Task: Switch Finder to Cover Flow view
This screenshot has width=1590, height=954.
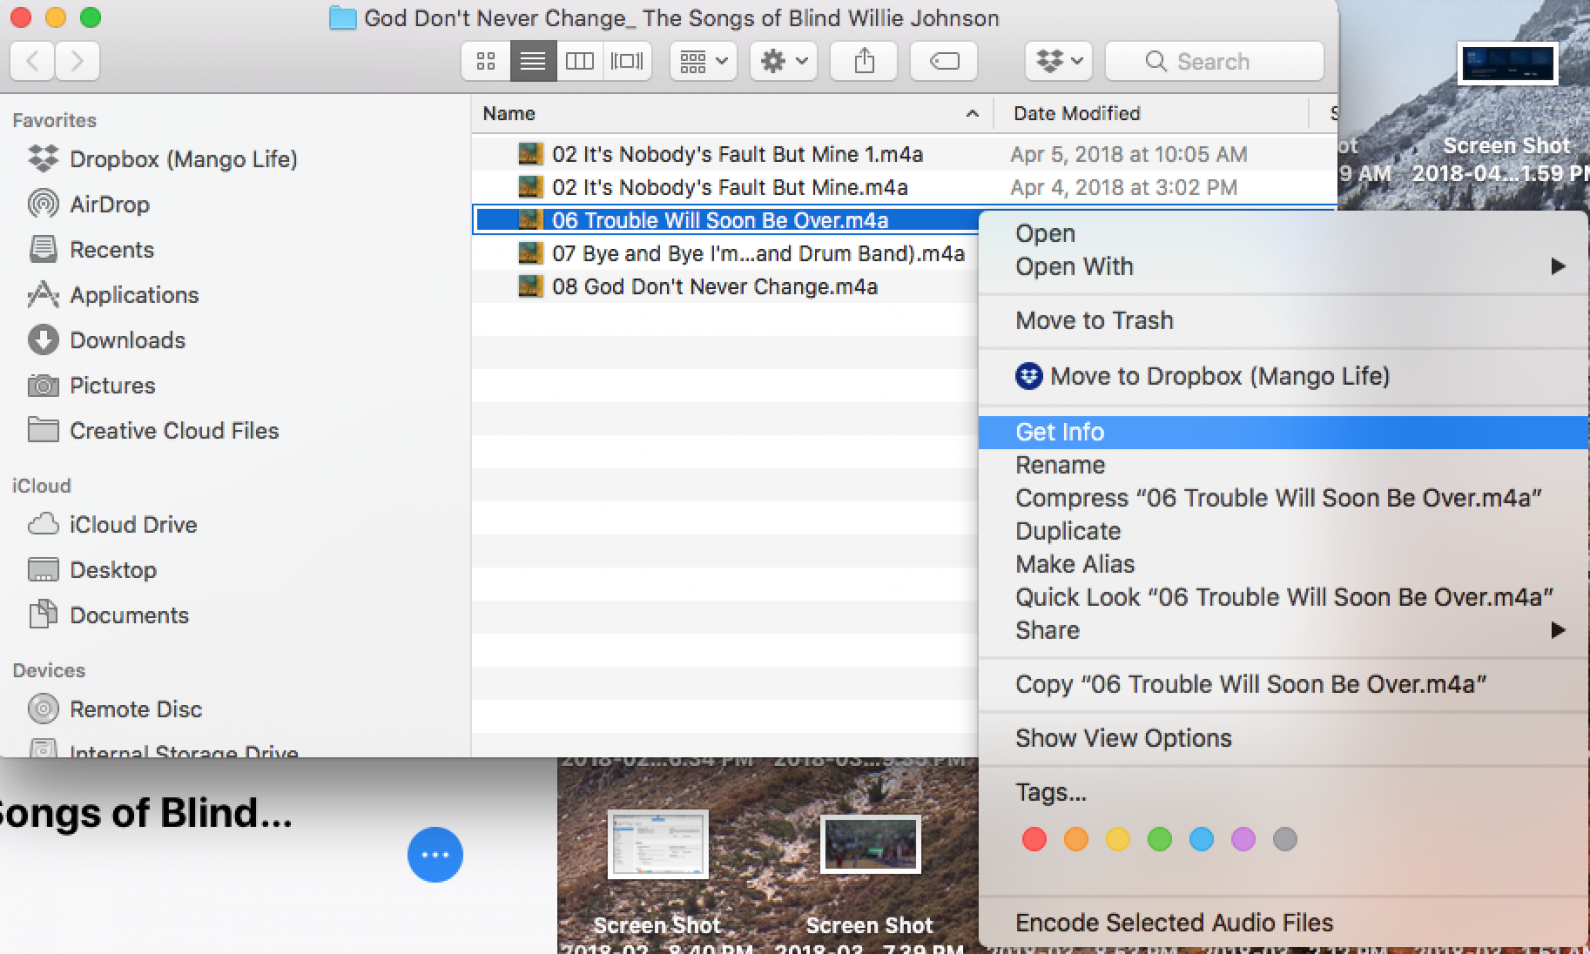Action: 627,61
